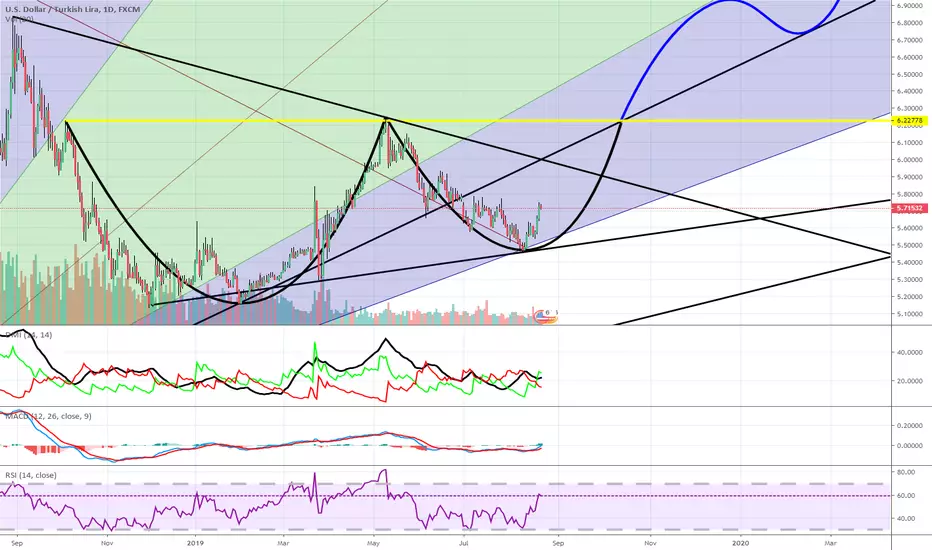Click the 5.90000 price axis value
Image resolution: width=932 pixels, height=550 pixels.
(910, 177)
